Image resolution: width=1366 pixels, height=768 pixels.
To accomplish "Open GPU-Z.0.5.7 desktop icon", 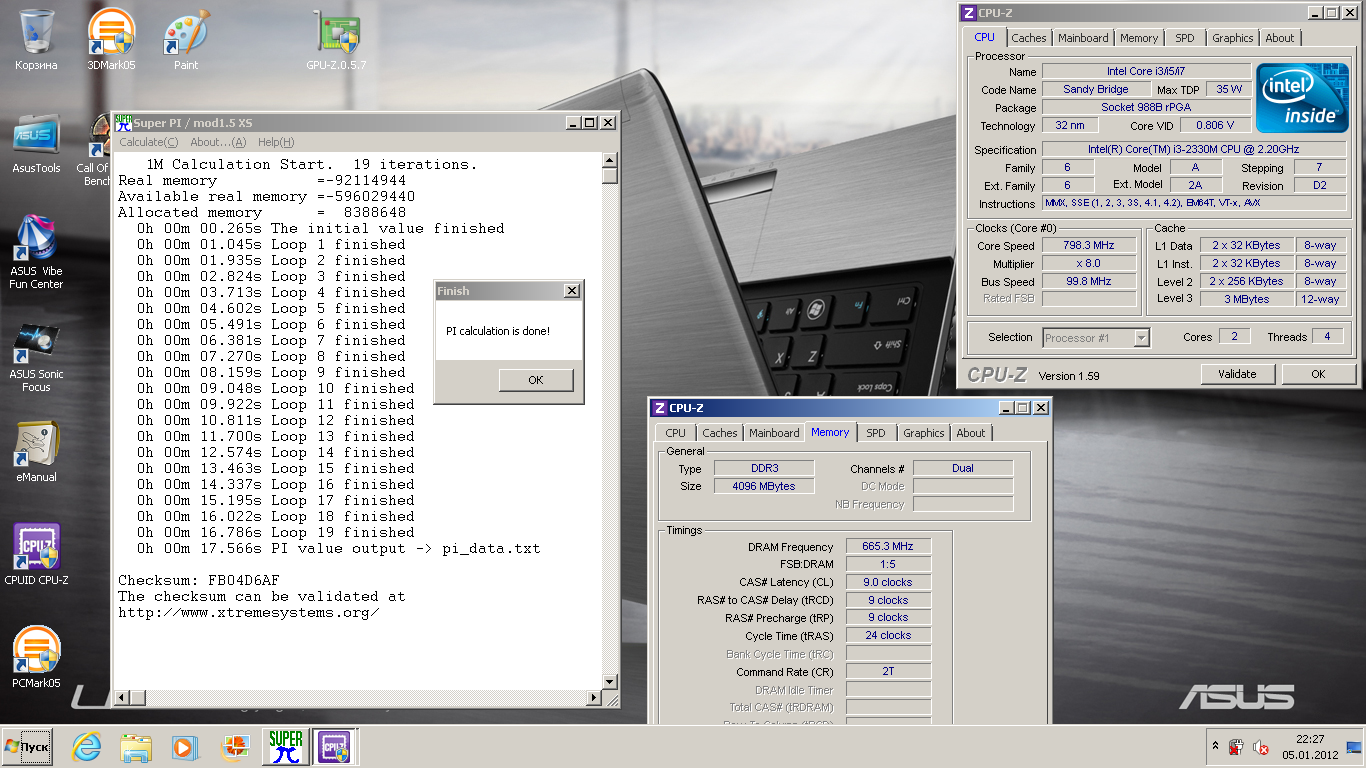I will click(337, 40).
